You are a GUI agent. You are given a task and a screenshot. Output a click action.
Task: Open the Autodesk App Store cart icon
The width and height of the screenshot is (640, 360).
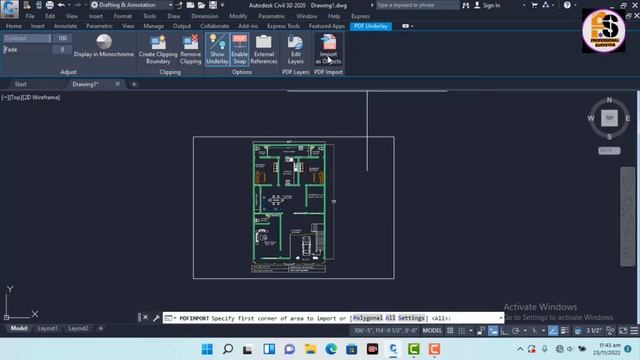coord(534,5)
